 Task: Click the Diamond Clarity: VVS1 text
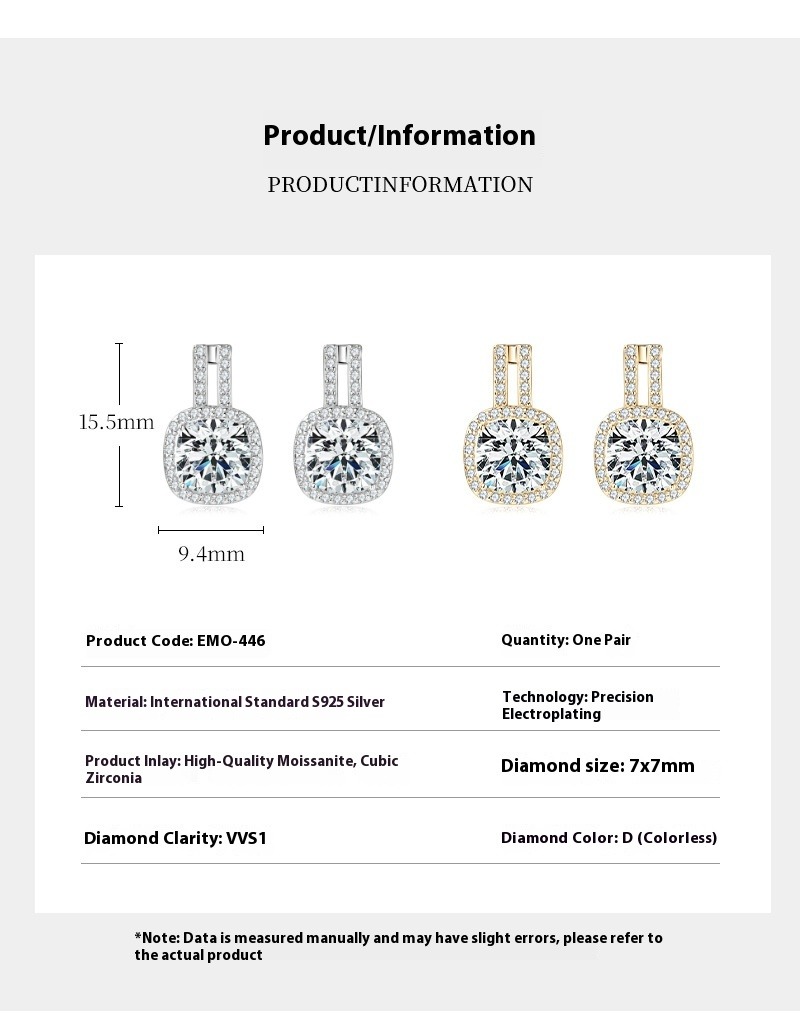[175, 838]
